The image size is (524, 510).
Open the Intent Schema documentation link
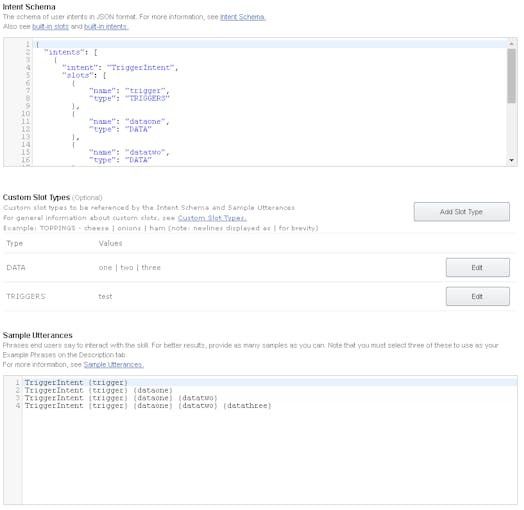point(243,17)
